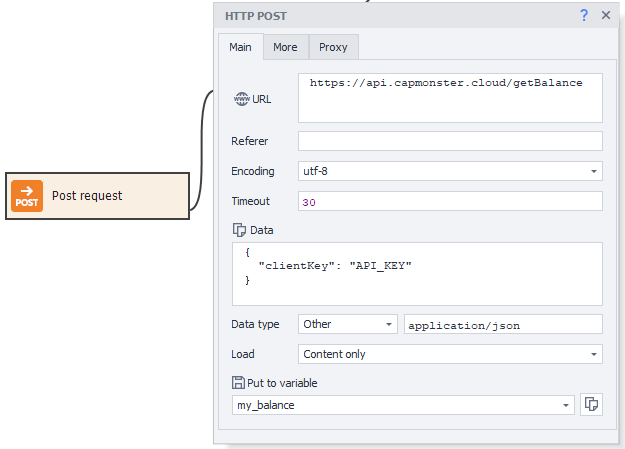Open the More tab
The image size is (625, 449).
tap(285, 47)
